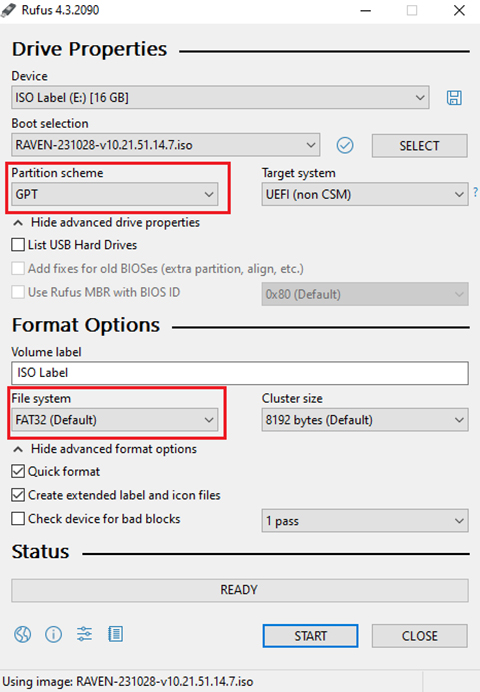The image size is (480, 692).
Task: Open the Device drive dropdown
Action: tap(220, 98)
